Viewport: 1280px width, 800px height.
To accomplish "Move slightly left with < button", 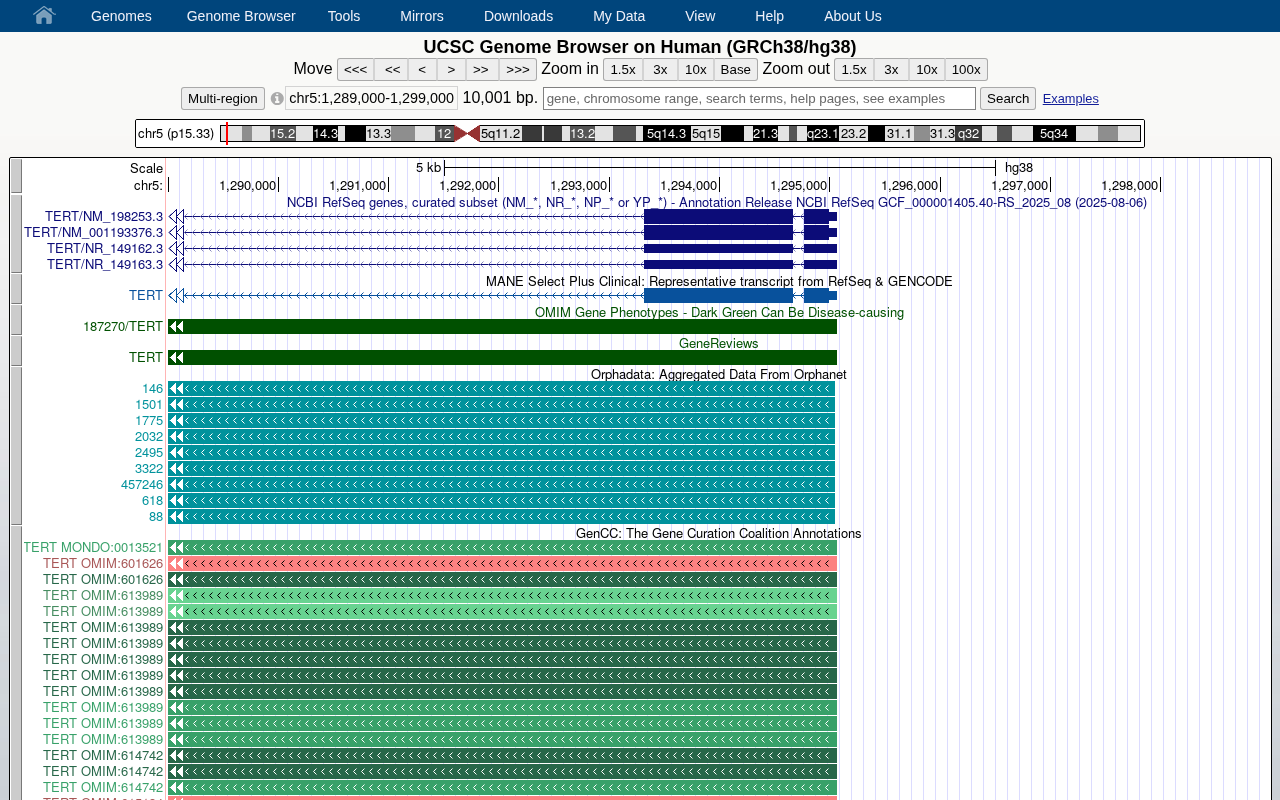I will 422,69.
